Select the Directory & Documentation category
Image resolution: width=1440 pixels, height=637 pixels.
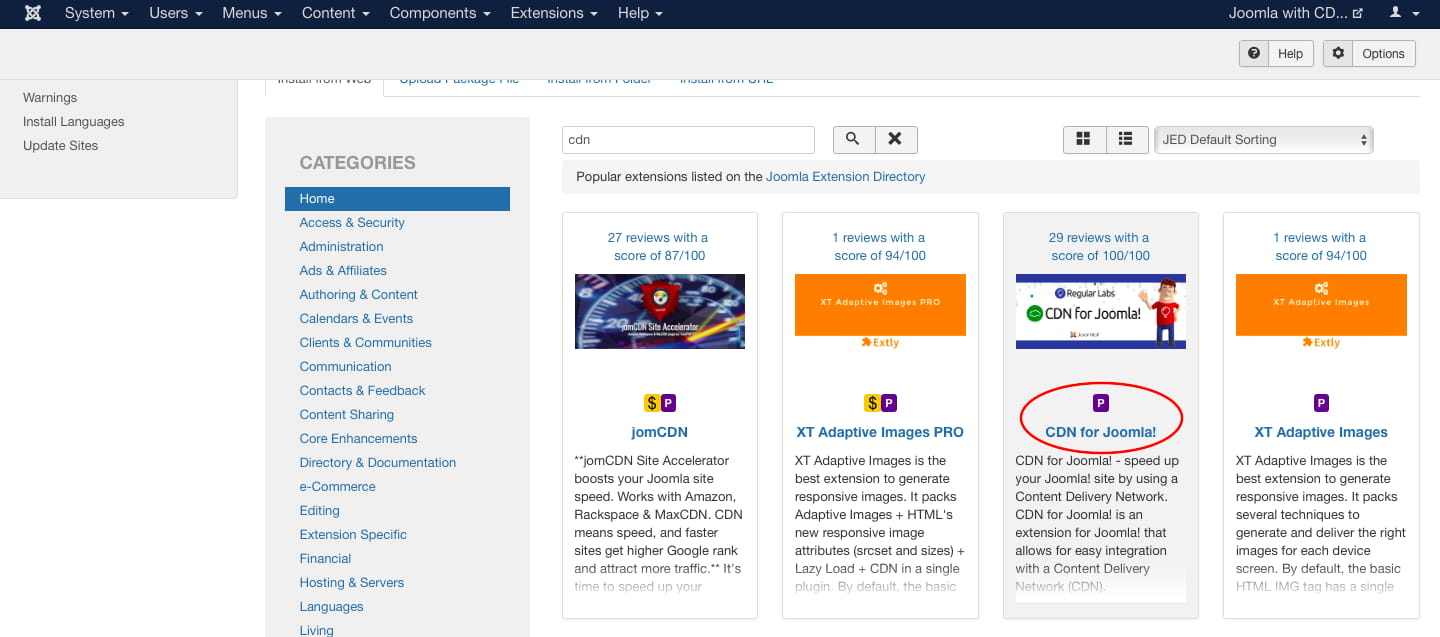[x=378, y=462]
